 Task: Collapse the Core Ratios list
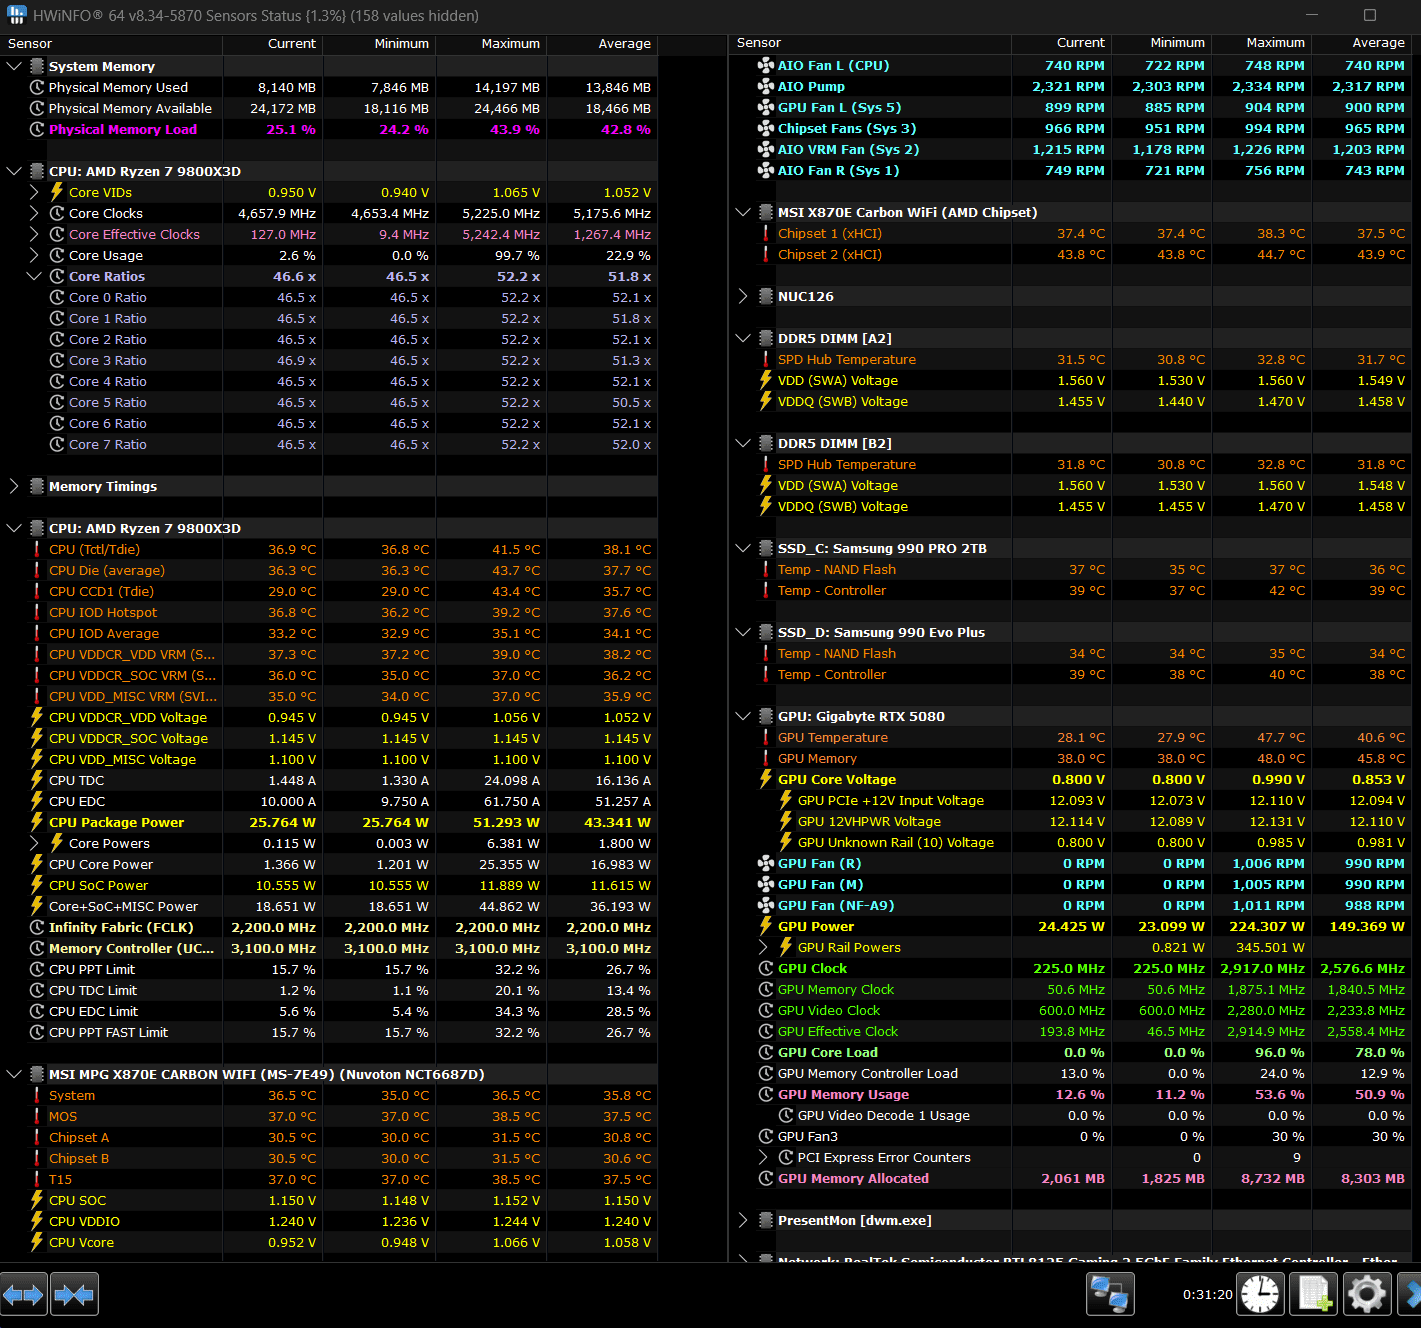click(x=34, y=277)
